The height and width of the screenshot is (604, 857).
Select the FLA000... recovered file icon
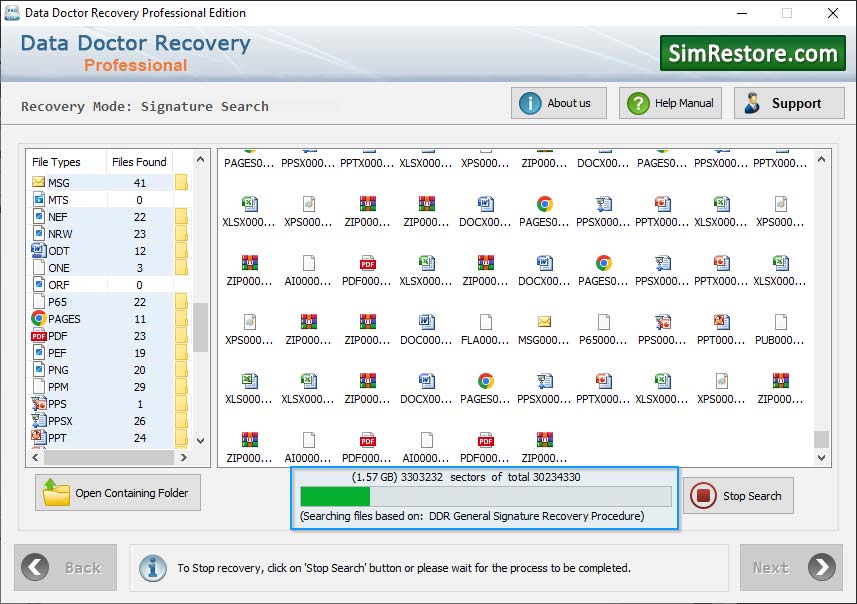point(485,322)
